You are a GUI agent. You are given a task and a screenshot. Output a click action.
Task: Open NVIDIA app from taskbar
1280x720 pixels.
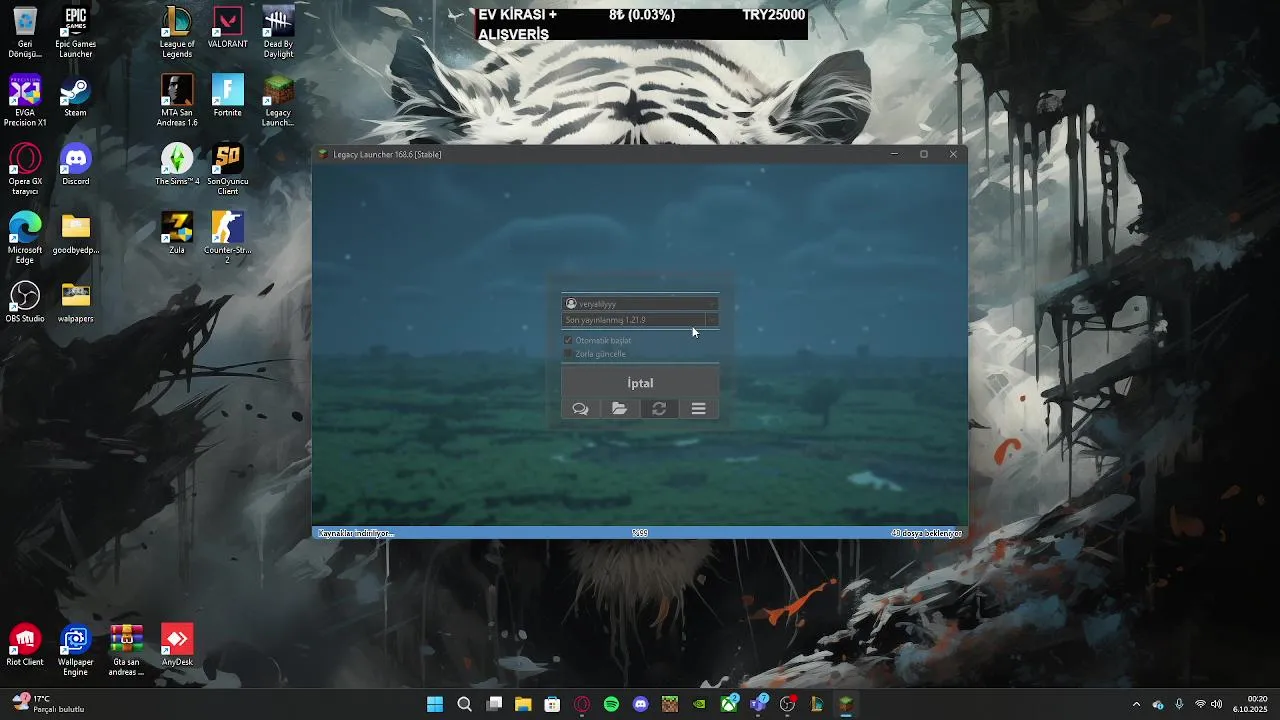pos(699,704)
